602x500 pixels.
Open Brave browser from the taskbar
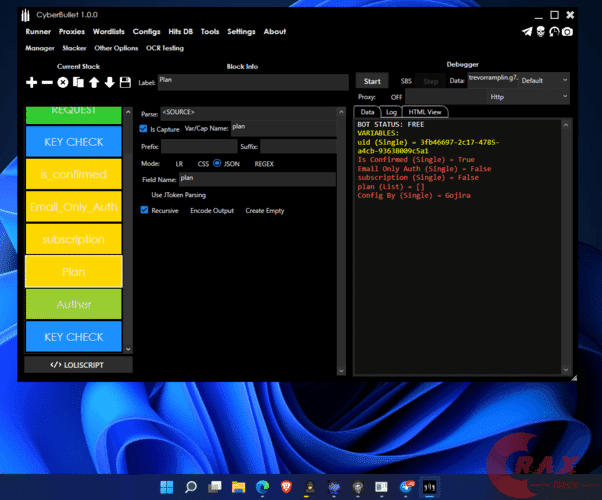(285, 486)
